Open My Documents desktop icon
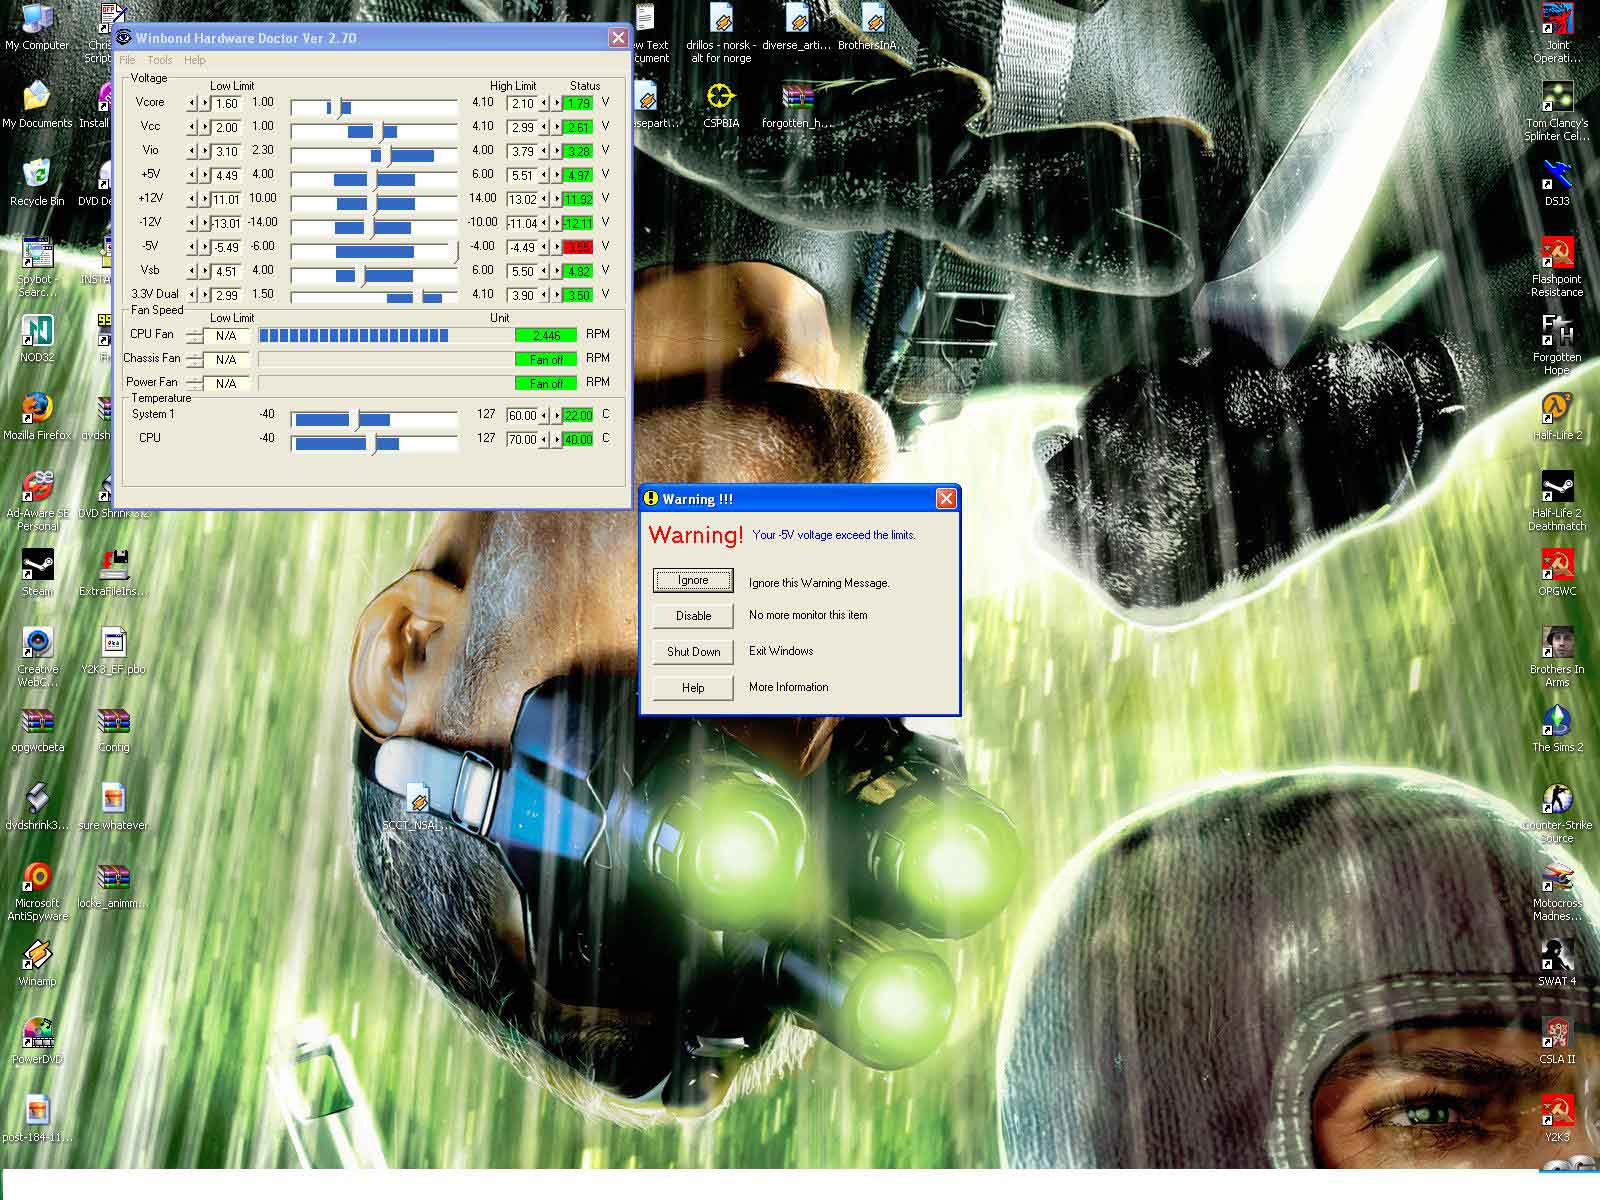 point(37,105)
